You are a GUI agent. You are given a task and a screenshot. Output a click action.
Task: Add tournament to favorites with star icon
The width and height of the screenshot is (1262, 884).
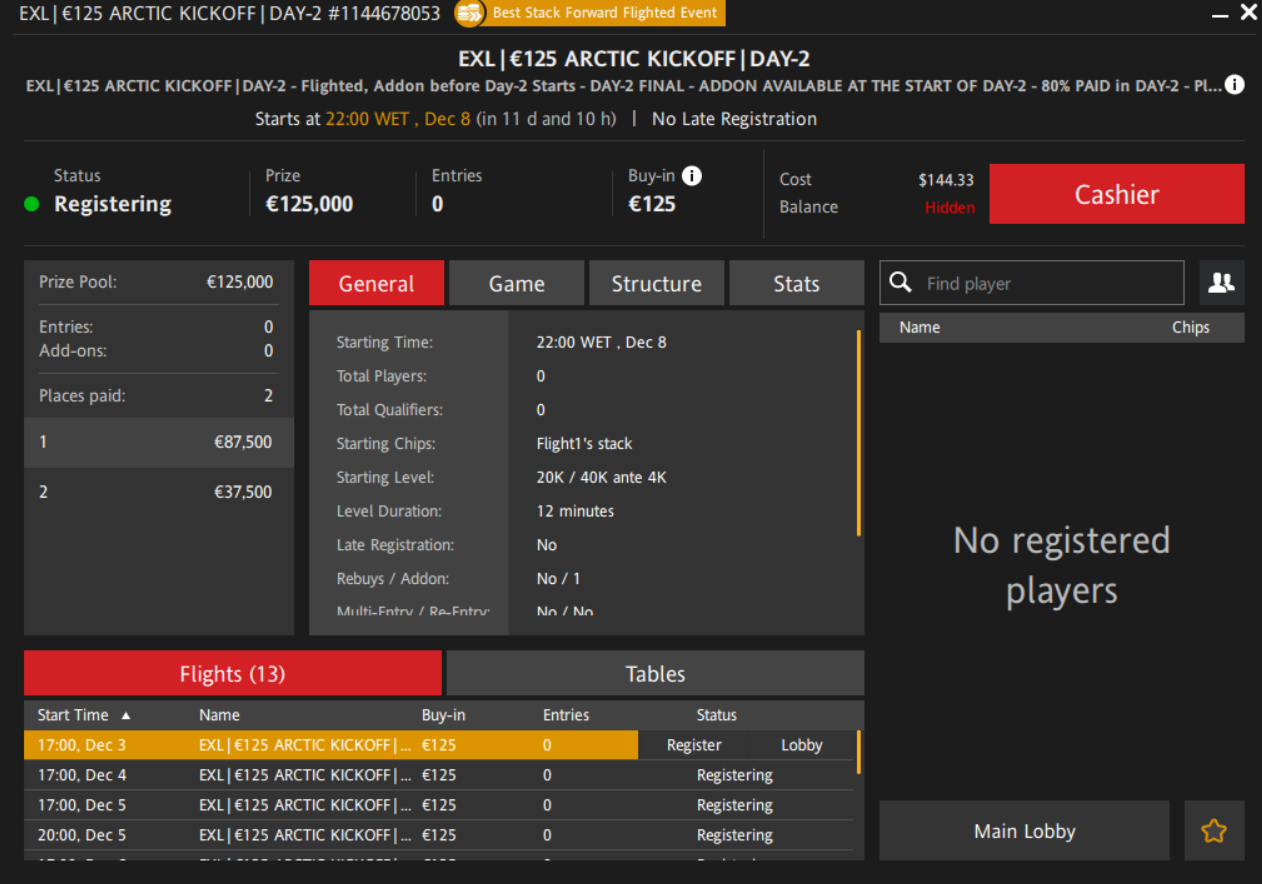pos(1214,831)
